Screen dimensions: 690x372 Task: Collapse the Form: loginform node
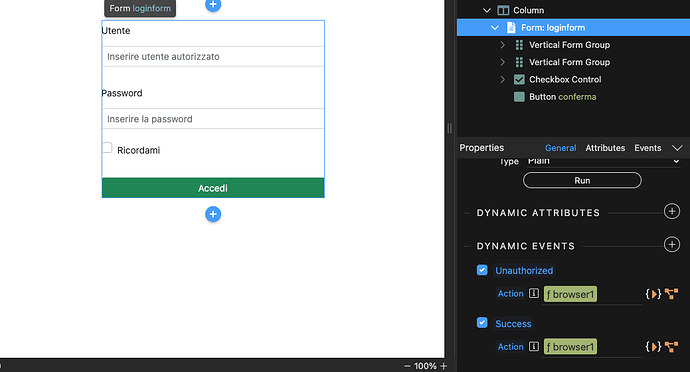(x=495, y=28)
